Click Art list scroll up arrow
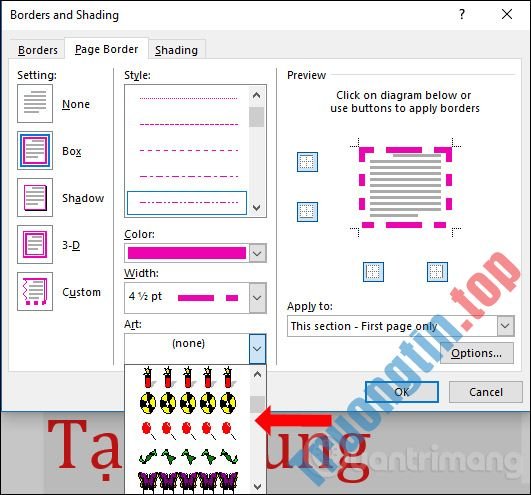This screenshot has width=531, height=495. point(258,374)
